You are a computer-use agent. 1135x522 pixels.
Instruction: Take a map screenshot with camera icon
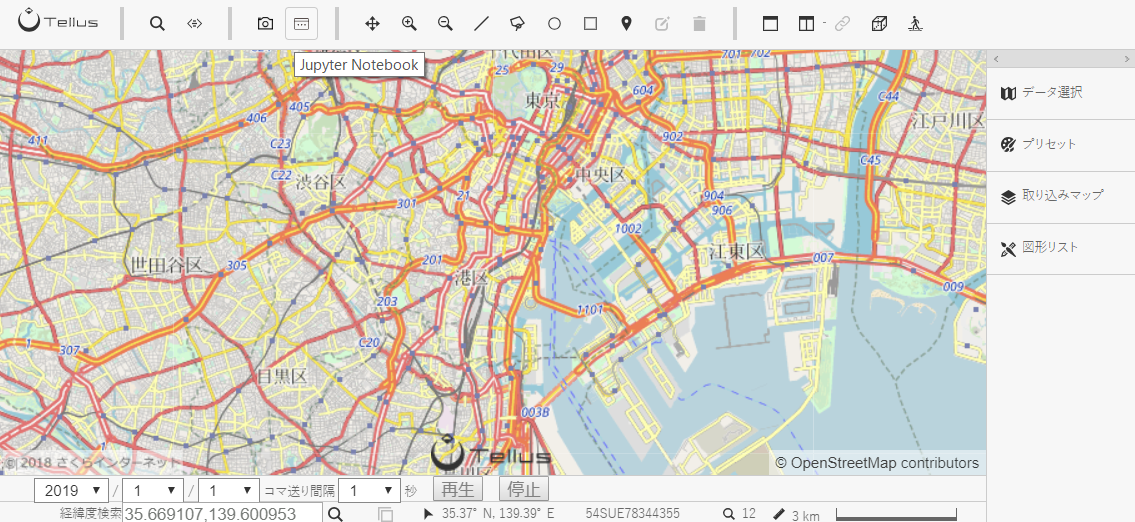tap(265, 23)
